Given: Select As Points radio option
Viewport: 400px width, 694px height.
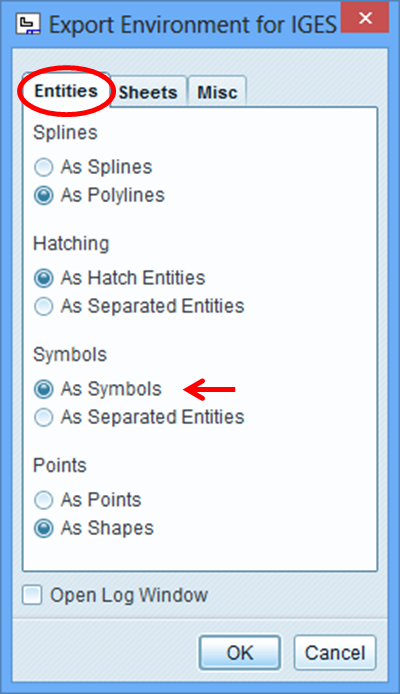Looking at the screenshot, I should pos(88,500).
